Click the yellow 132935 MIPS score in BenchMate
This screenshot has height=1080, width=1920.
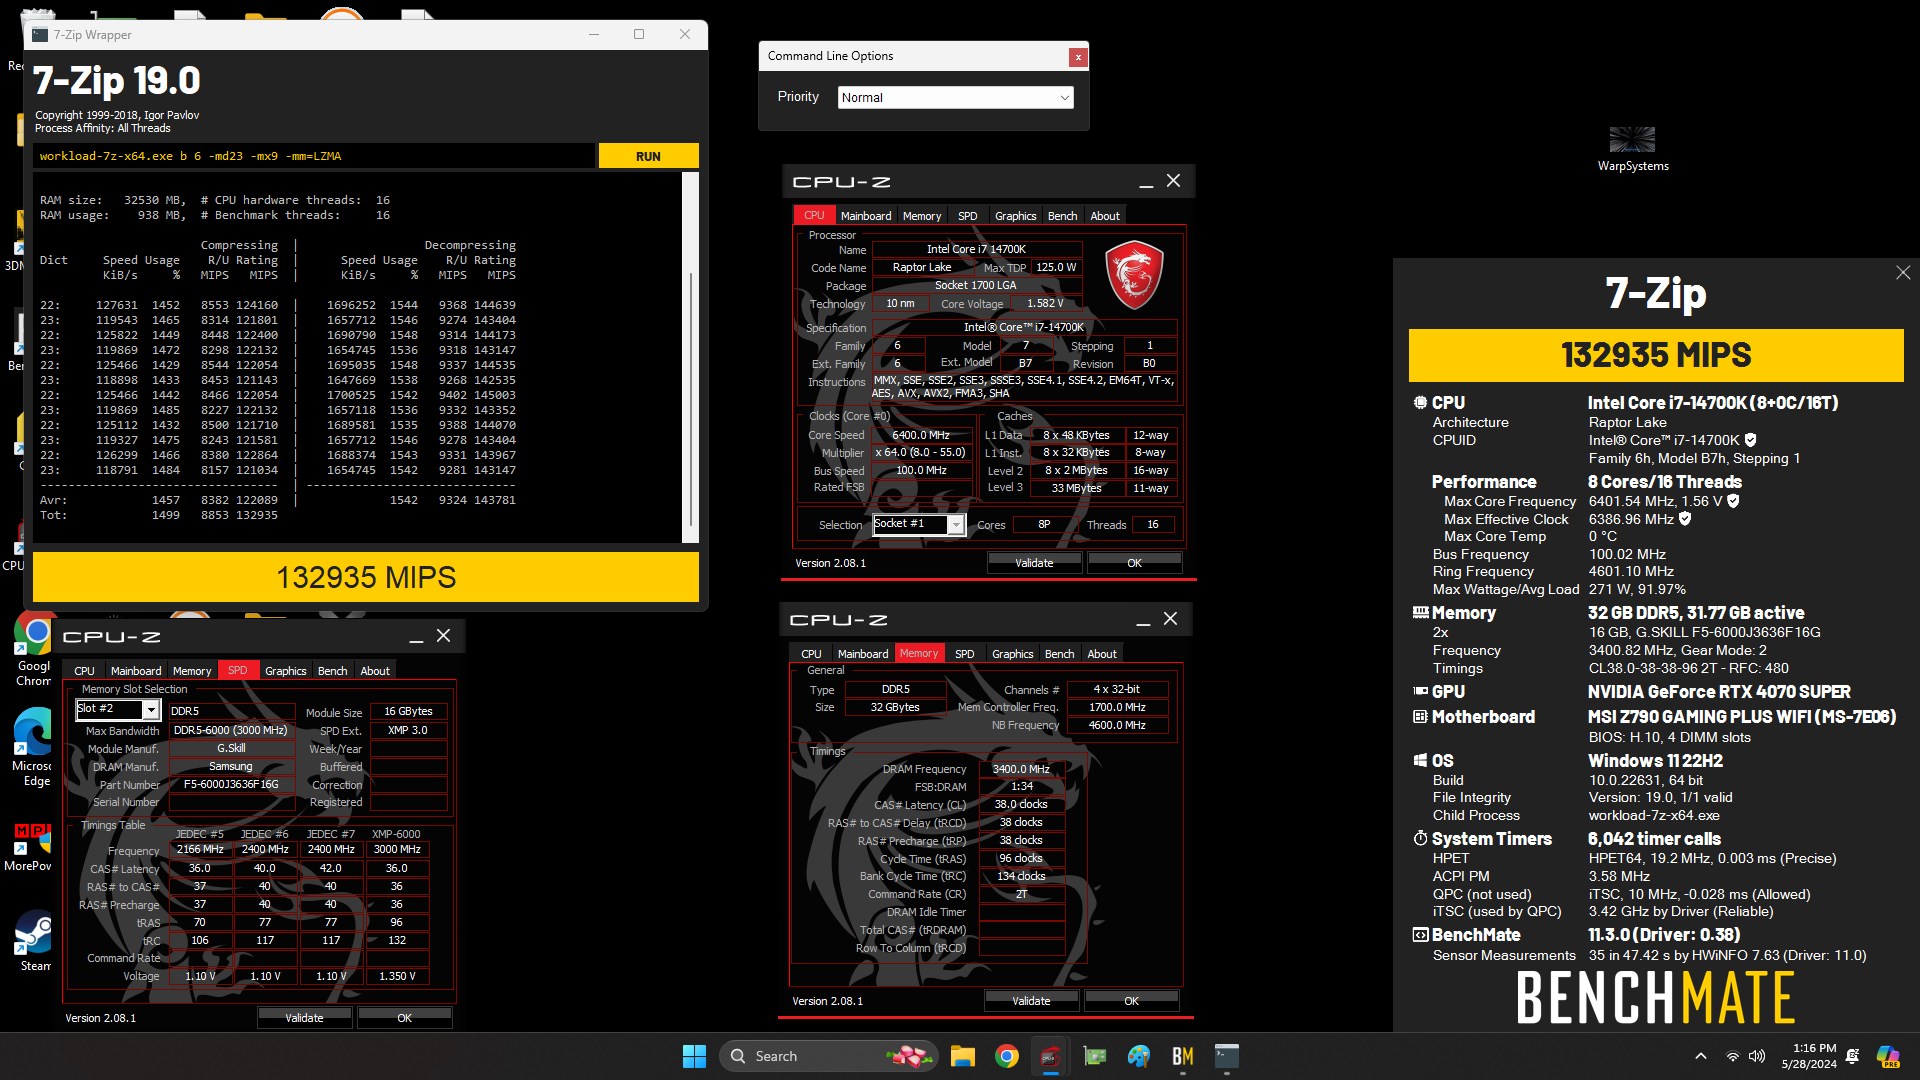[x=1656, y=355]
